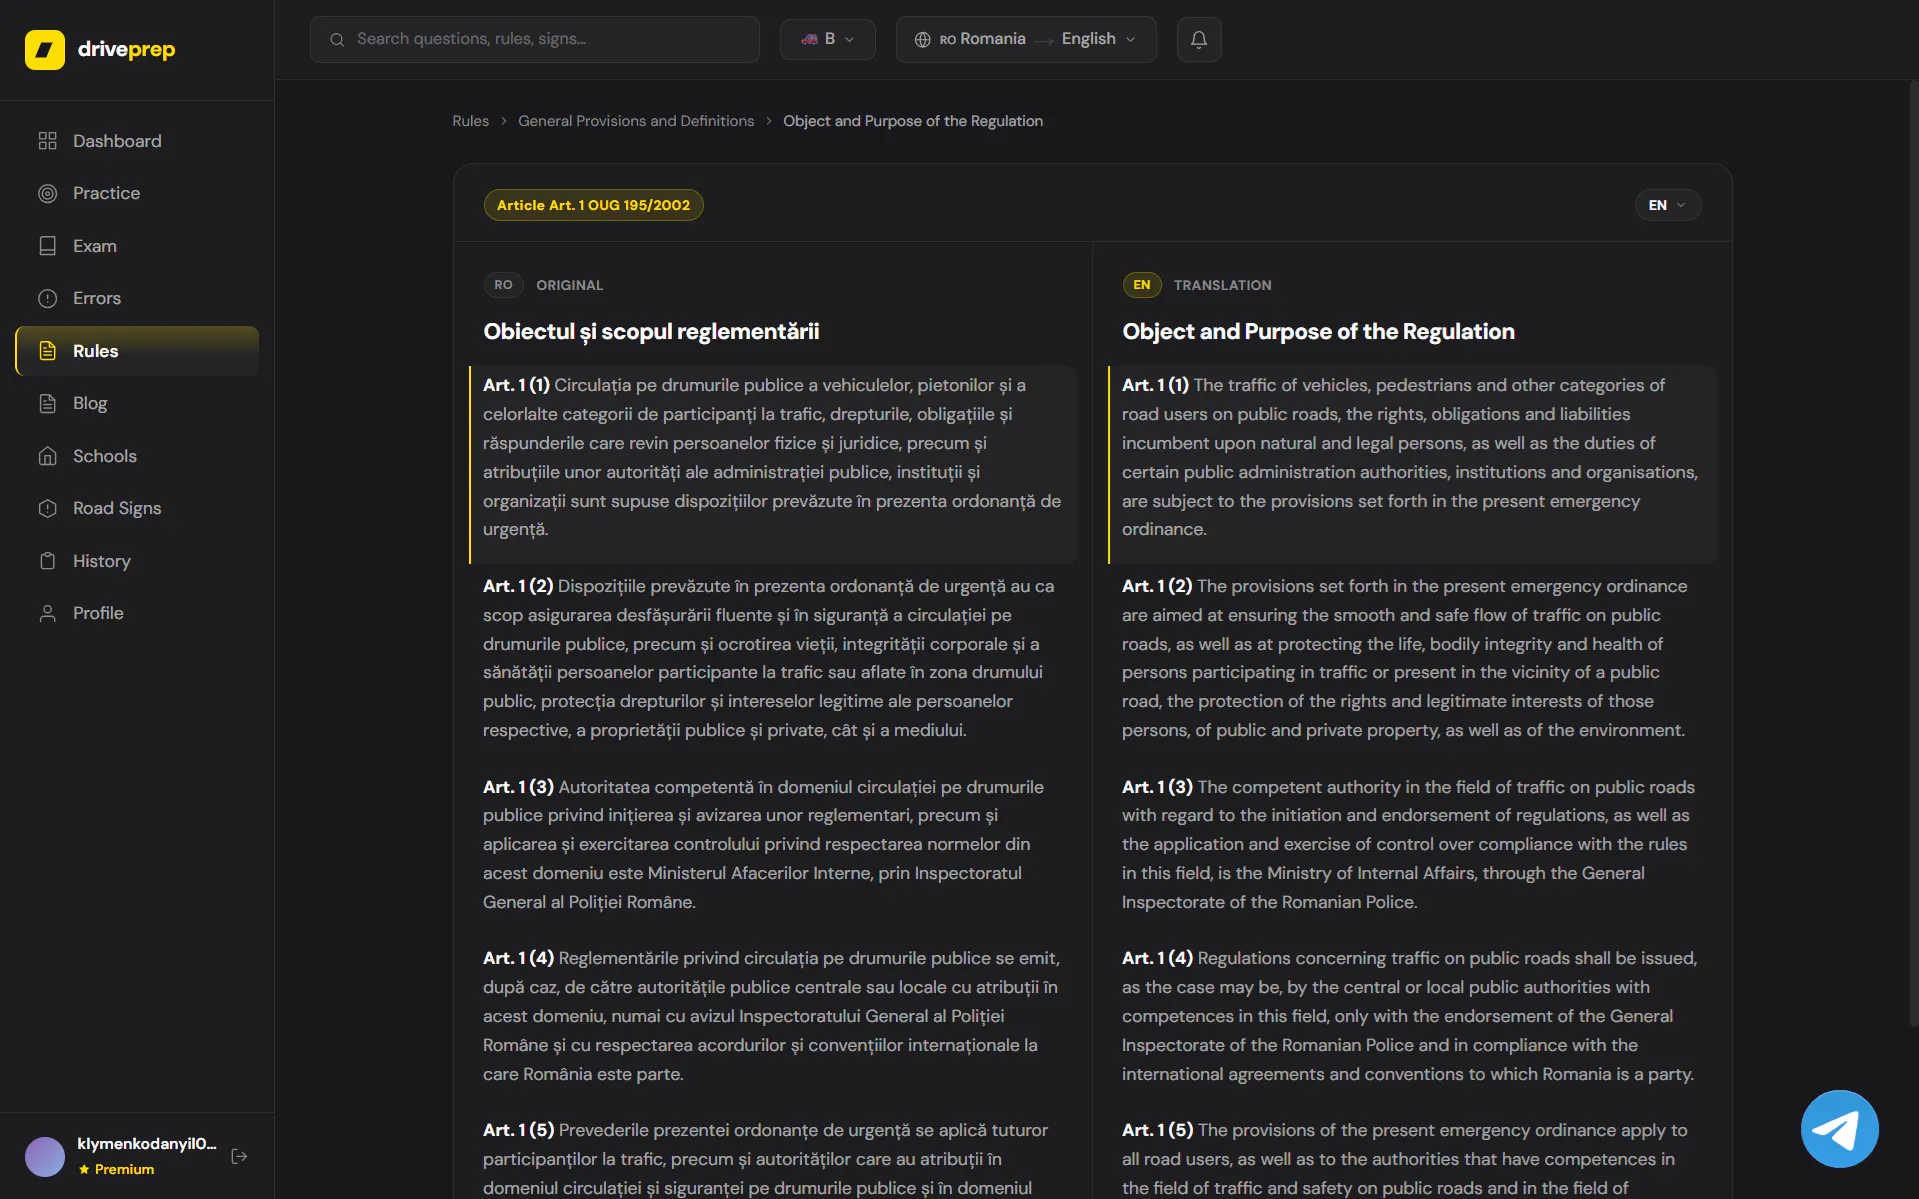
Task: Click the Rules document icon
Action: 47,351
